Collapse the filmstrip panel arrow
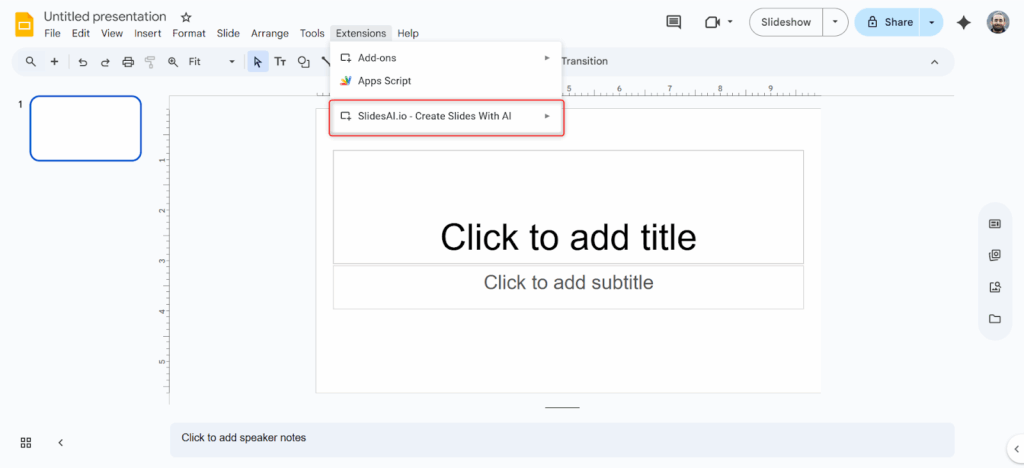 click(x=60, y=442)
